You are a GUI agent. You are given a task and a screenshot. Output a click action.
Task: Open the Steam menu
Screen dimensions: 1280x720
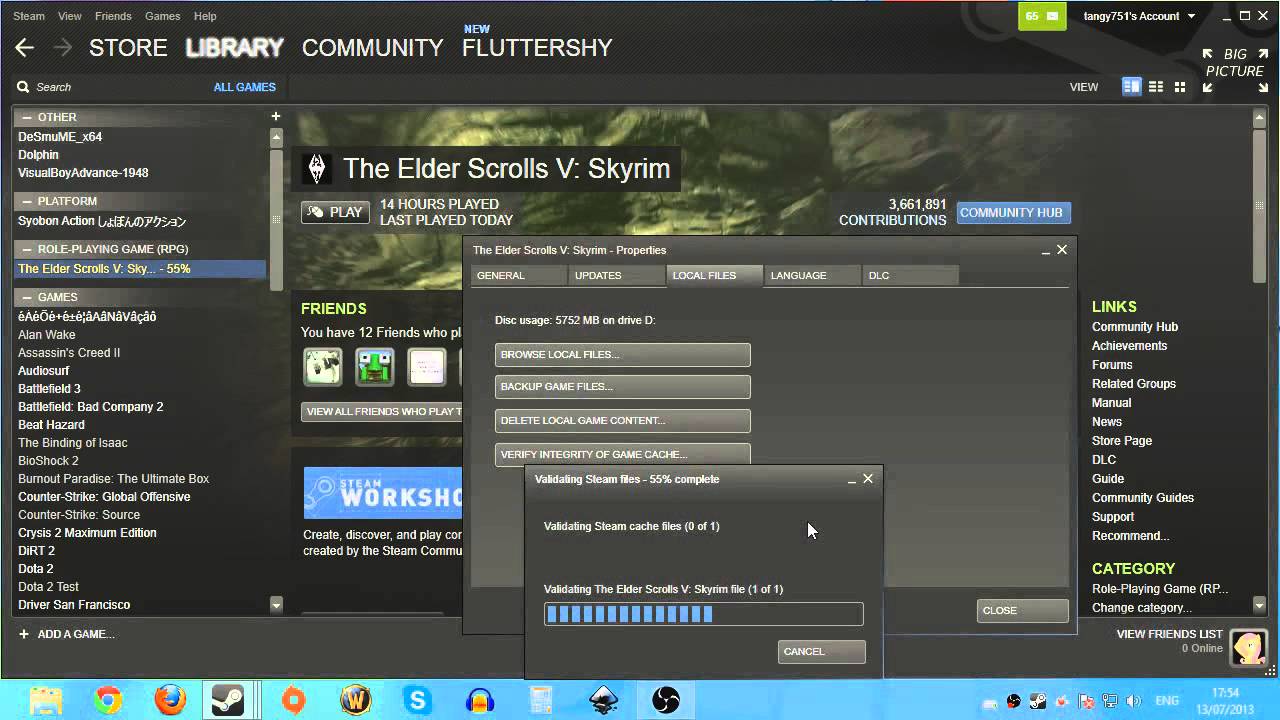pos(29,16)
